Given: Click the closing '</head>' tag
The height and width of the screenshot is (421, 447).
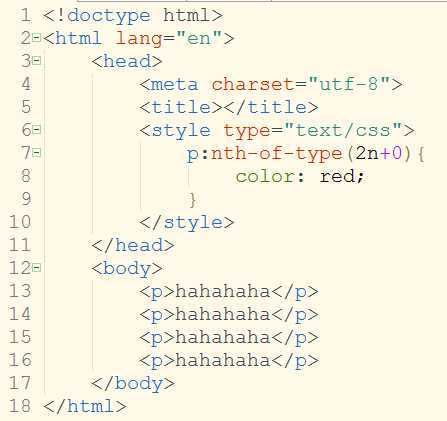Looking at the screenshot, I should pyautogui.click(x=133, y=245).
